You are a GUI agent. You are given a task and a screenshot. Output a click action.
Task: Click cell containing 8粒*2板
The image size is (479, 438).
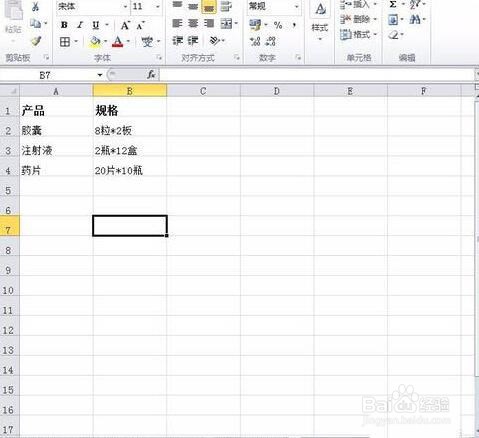[x=130, y=126]
